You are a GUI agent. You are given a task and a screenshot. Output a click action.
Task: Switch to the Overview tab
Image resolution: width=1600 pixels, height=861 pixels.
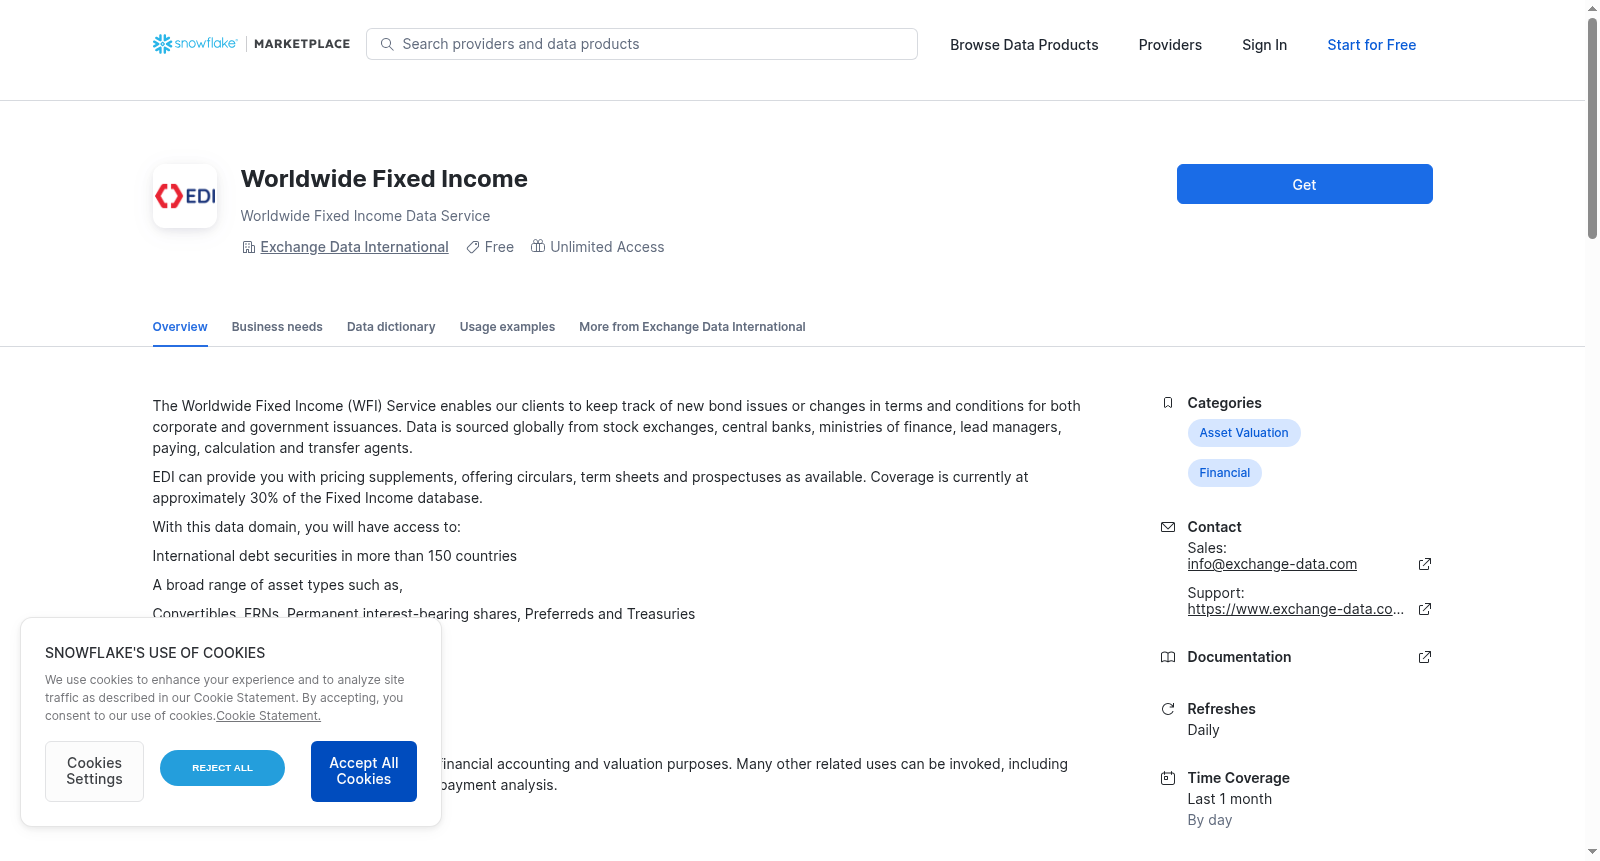(180, 327)
